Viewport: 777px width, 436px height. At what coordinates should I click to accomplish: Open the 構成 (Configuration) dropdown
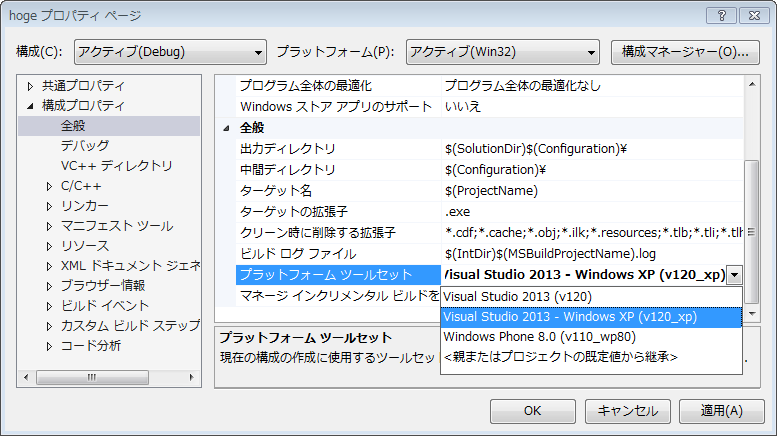pos(169,51)
